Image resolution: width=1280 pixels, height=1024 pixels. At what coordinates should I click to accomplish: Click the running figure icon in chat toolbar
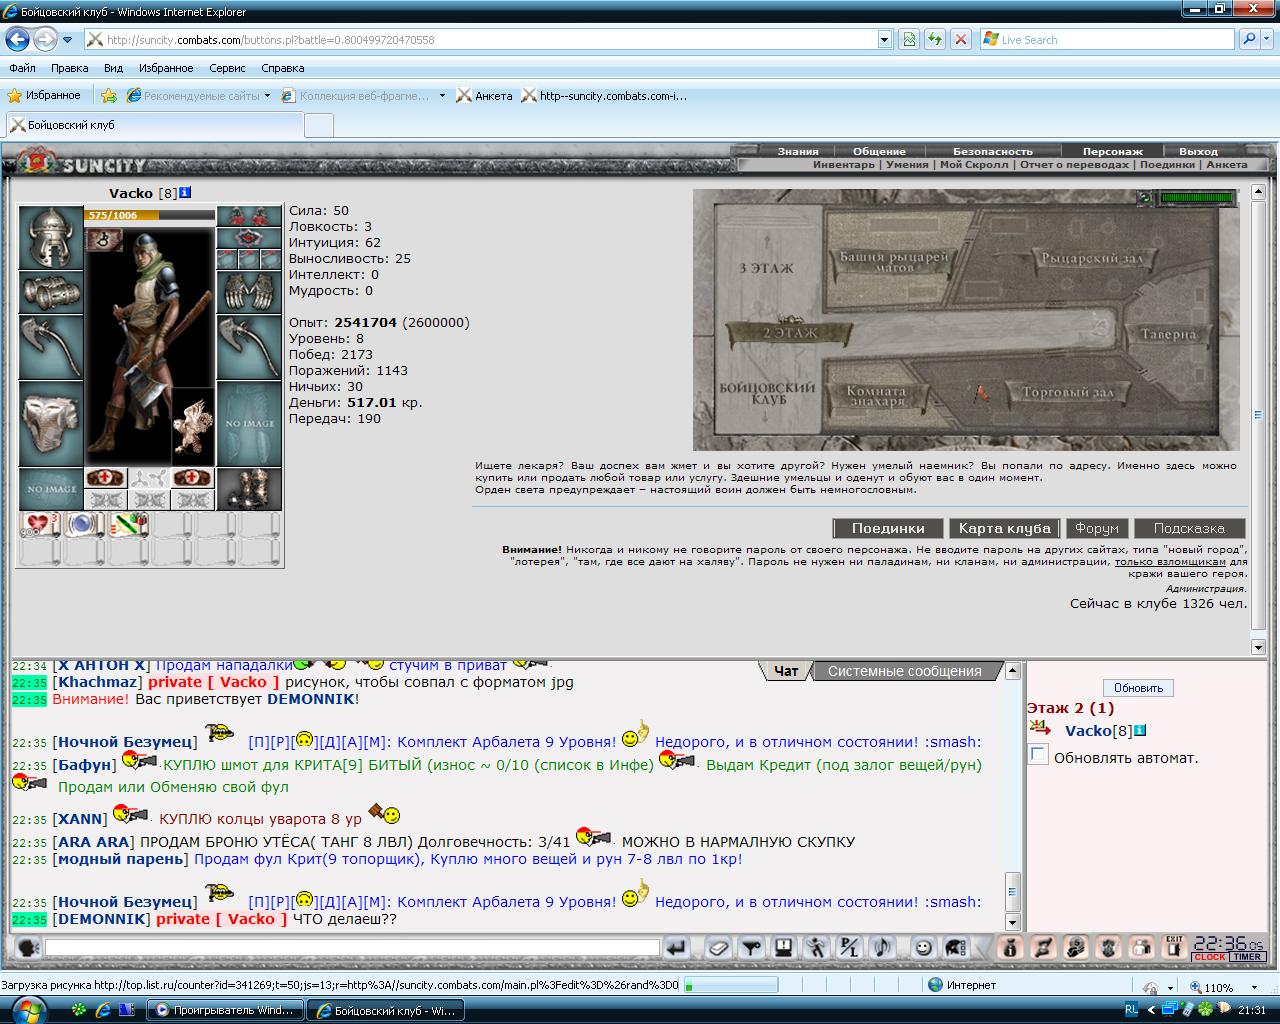pyautogui.click(x=817, y=947)
